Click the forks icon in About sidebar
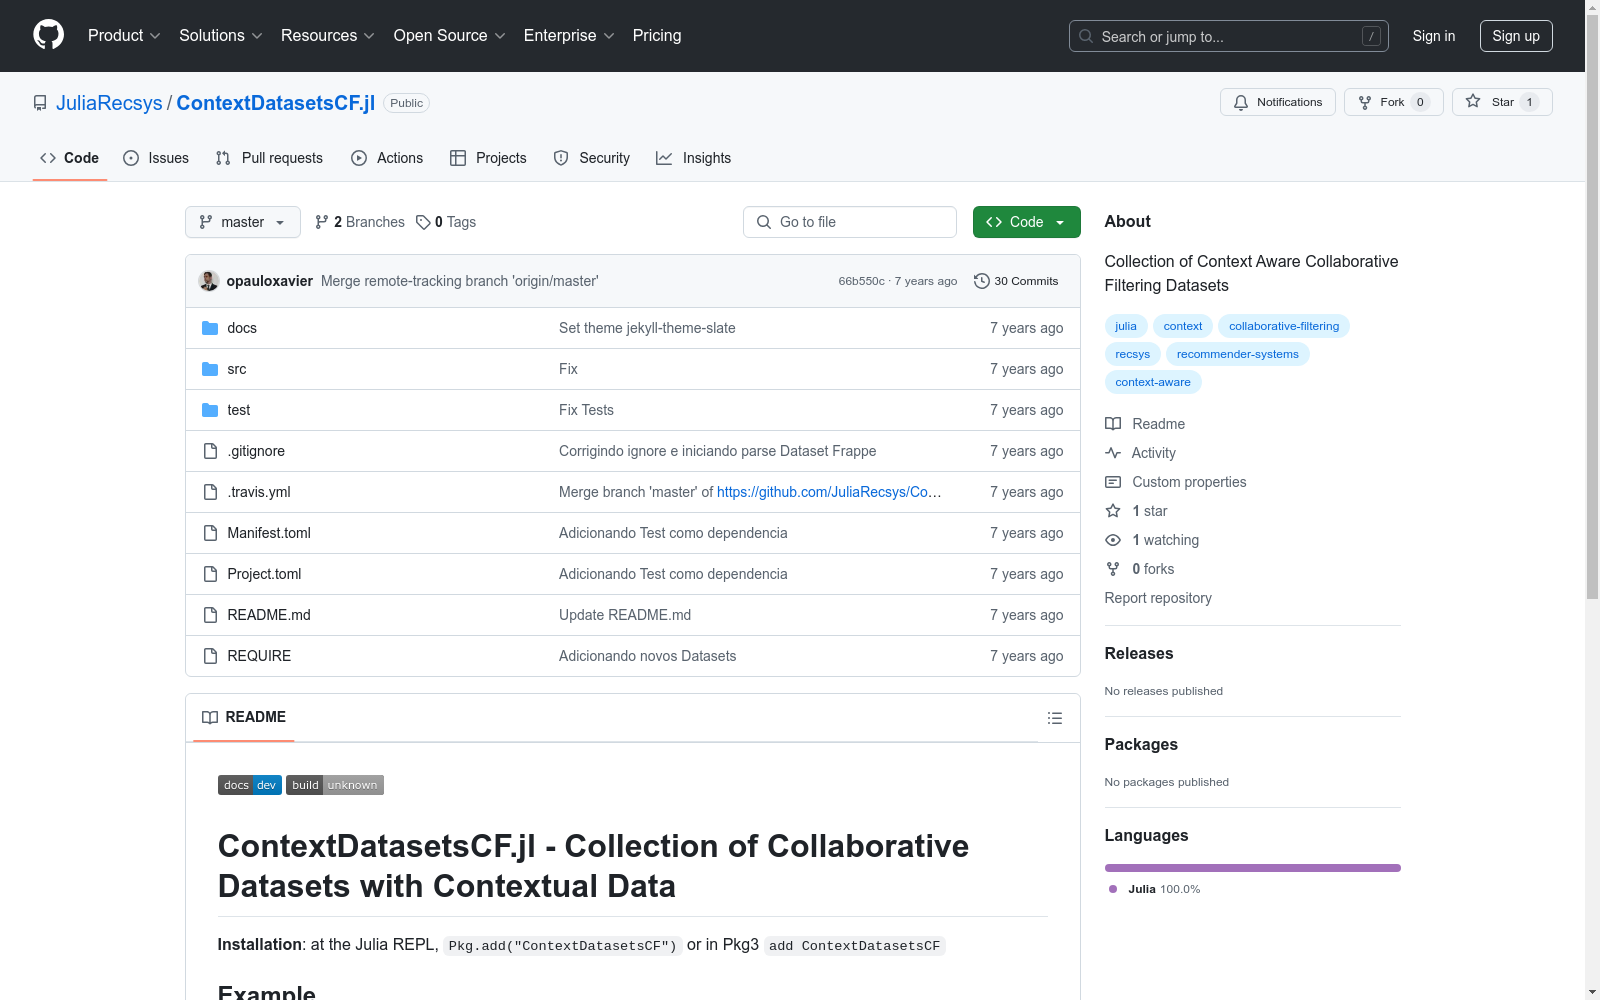 (x=1113, y=569)
